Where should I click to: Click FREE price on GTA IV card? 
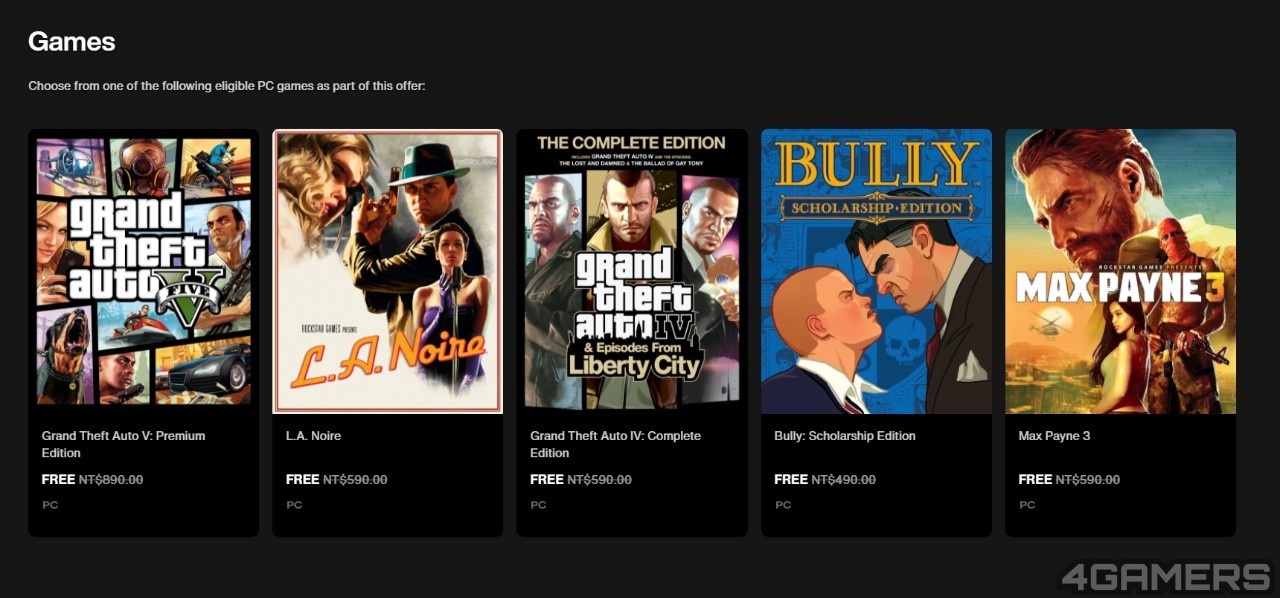point(547,480)
